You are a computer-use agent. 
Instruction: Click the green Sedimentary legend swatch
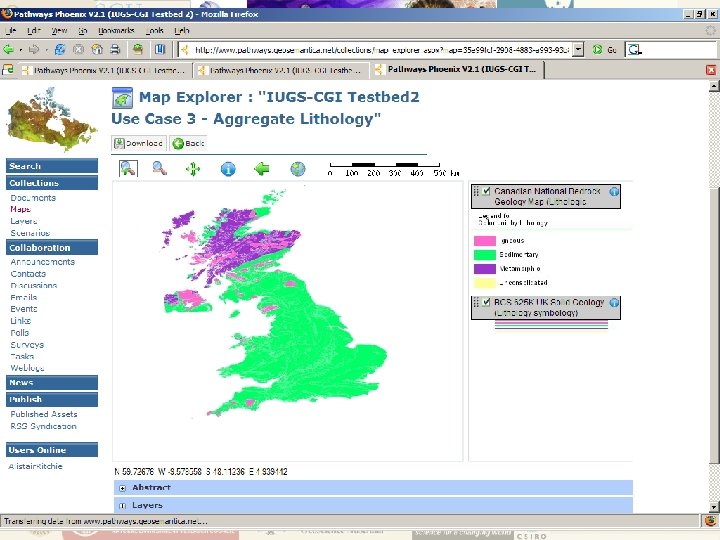[x=484, y=254]
